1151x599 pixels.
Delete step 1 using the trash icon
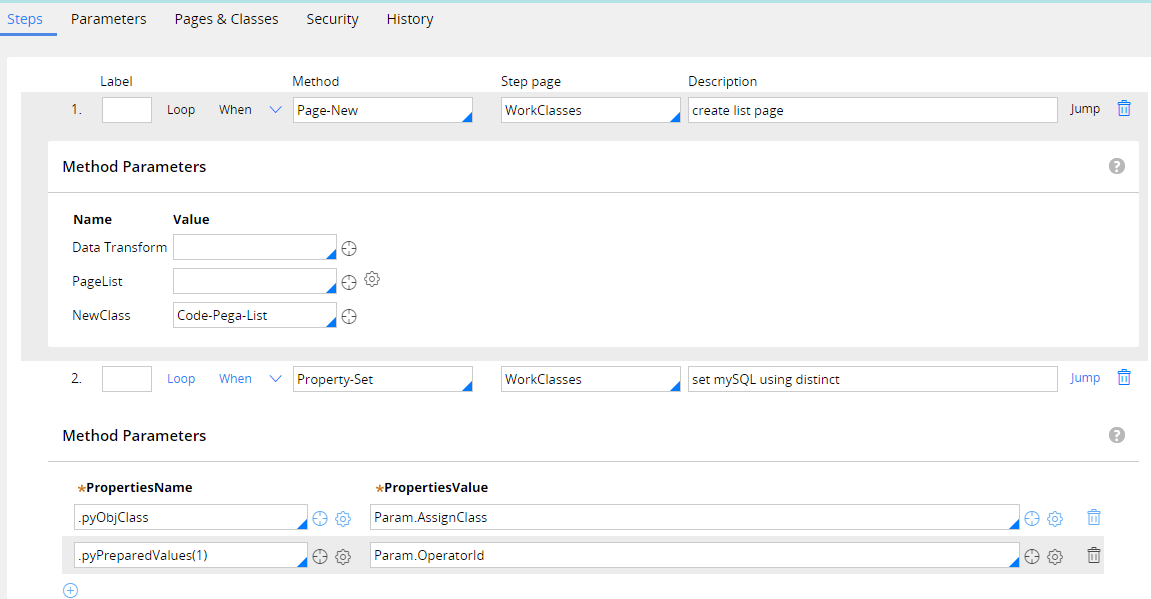pos(1124,108)
